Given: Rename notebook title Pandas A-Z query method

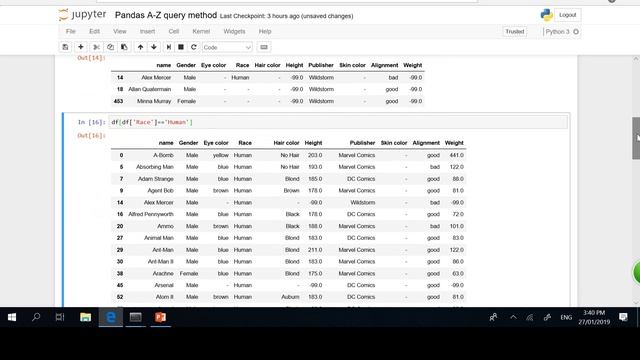Looking at the screenshot, I should (x=166, y=16).
